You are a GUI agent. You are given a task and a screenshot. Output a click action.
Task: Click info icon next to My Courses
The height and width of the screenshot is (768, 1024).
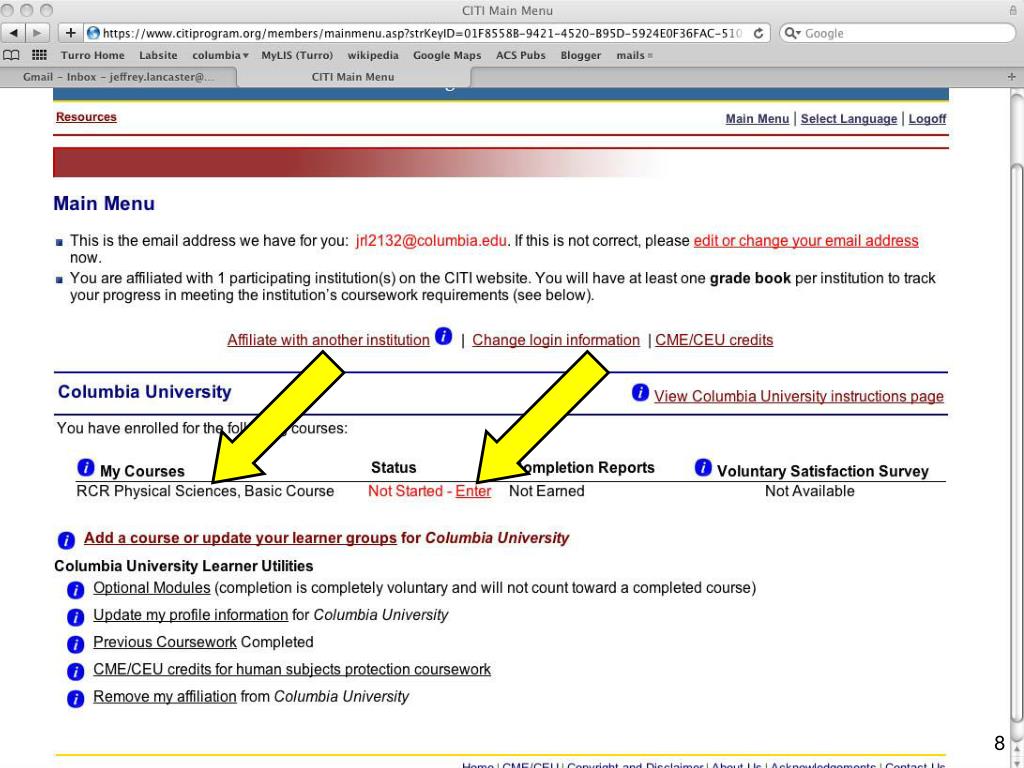pos(86,468)
